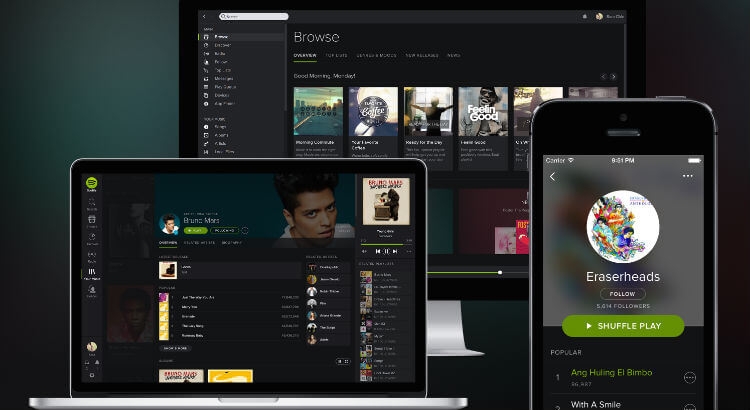Screen dimensions: 750x410
Task: Select Related Artists tab on Bruno Mars page
Action: 199,243
